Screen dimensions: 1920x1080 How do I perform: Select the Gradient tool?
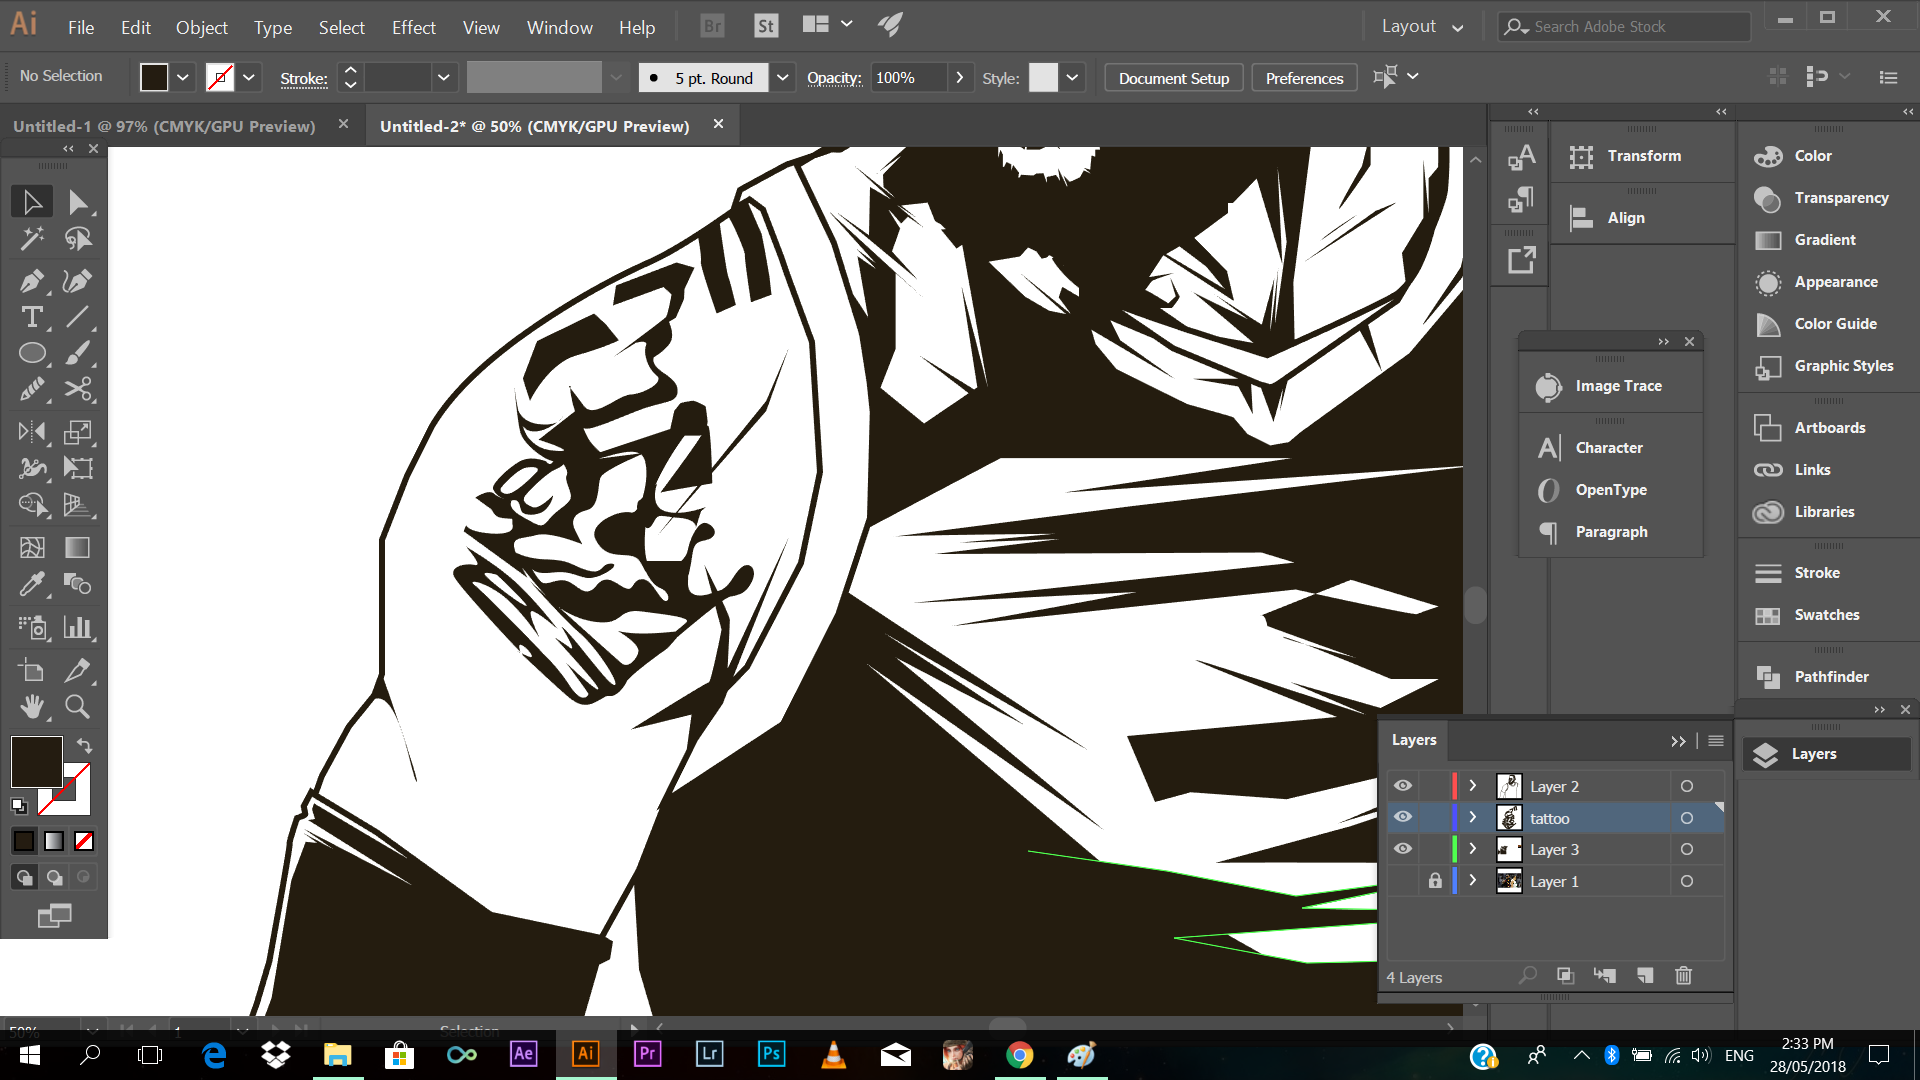click(x=78, y=547)
